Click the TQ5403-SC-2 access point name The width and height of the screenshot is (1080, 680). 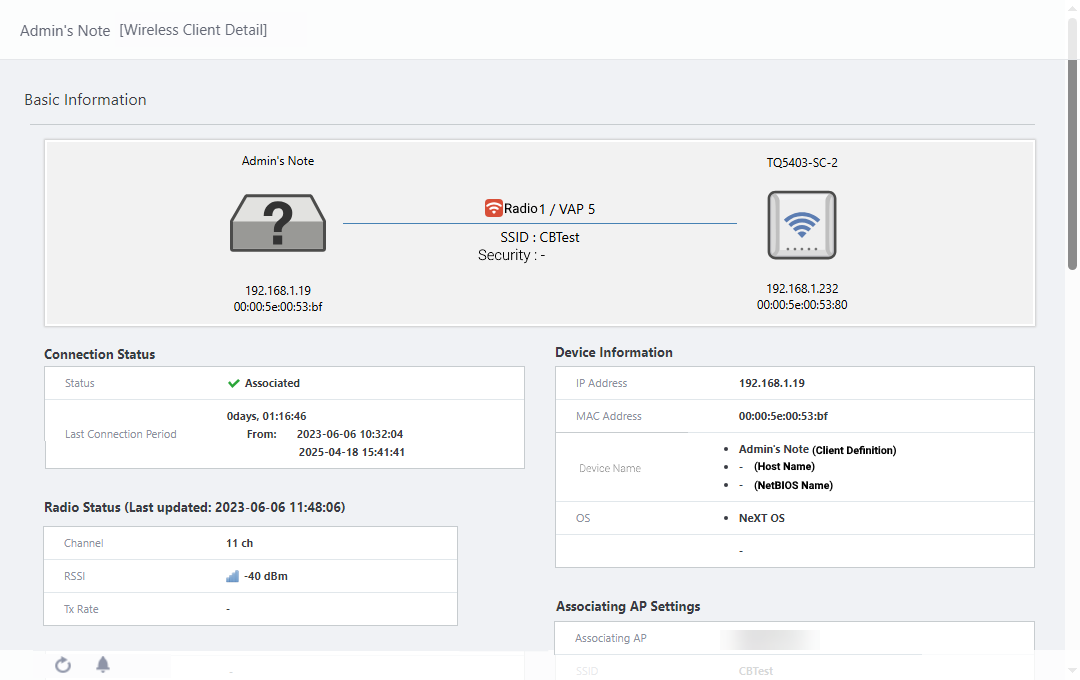pyautogui.click(x=801, y=162)
